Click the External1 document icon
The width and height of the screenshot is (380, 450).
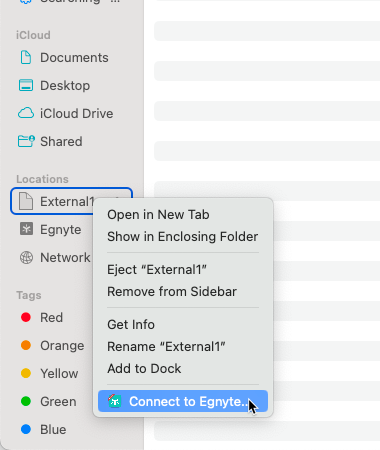[x=26, y=201]
